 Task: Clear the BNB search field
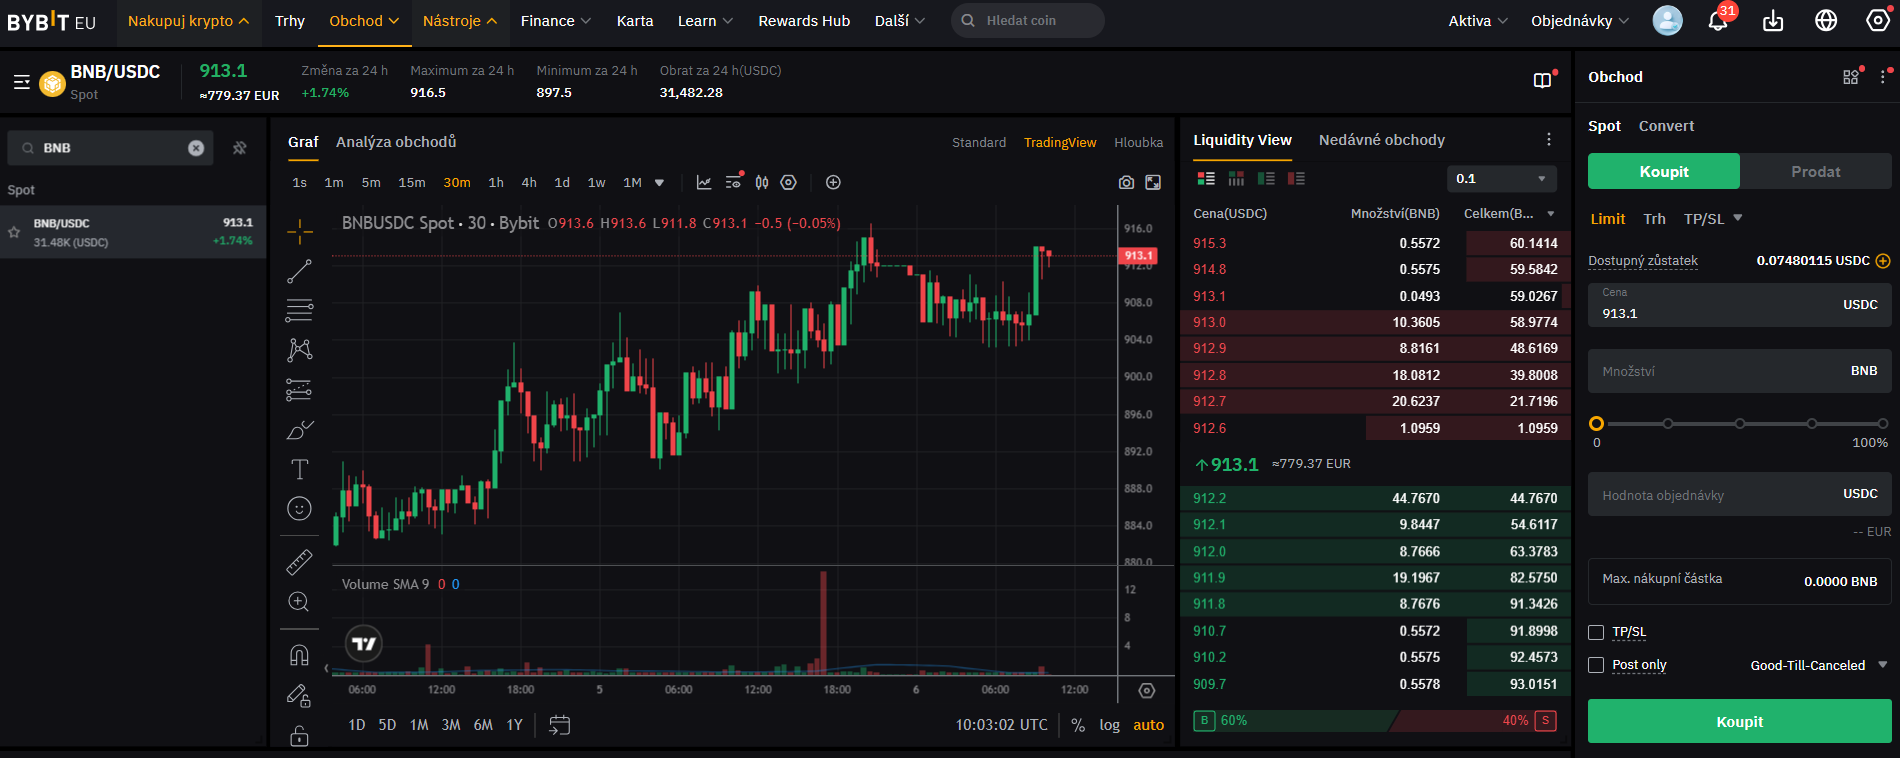196,148
